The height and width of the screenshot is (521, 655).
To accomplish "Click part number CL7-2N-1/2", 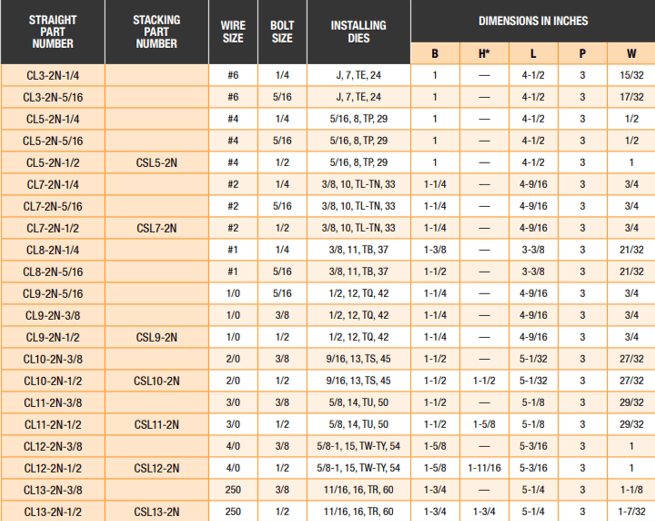I will pos(52,228).
